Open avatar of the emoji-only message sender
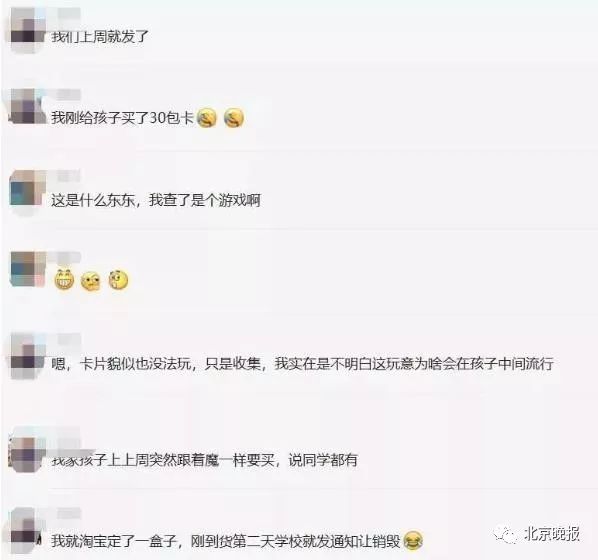 click(x=28, y=269)
